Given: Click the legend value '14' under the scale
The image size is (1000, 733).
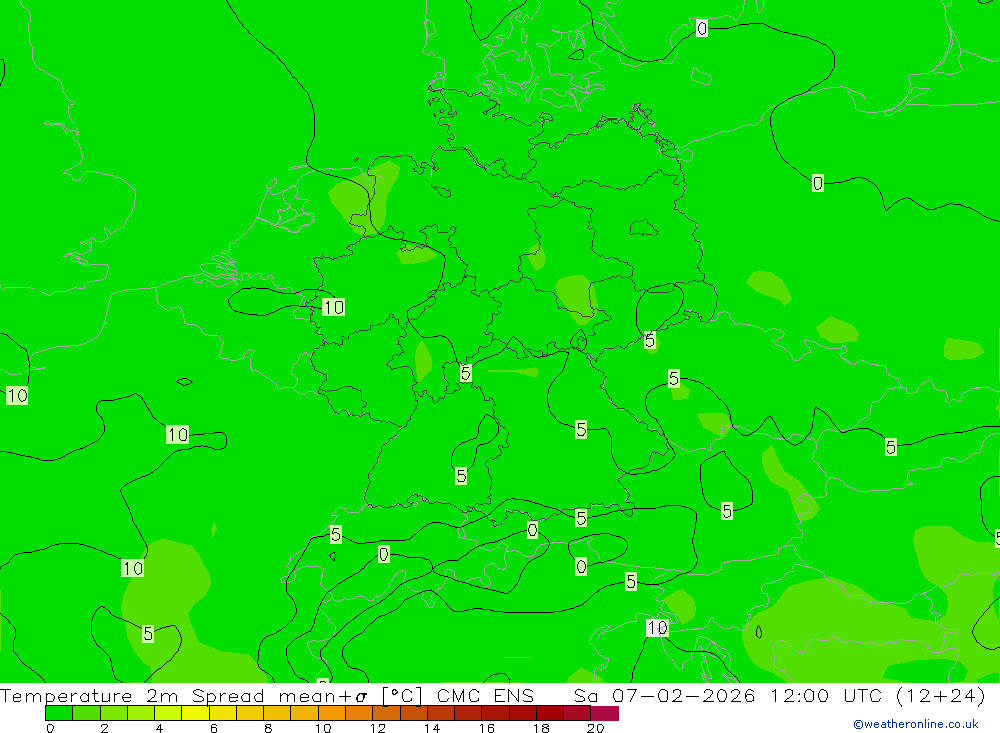Looking at the screenshot, I should 432,728.
